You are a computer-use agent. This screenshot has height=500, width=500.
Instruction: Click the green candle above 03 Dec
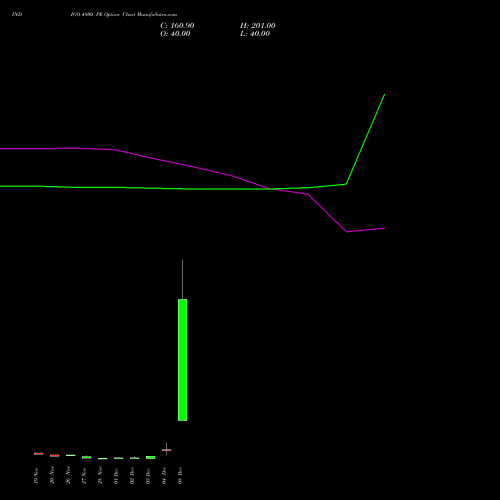tap(151, 457)
